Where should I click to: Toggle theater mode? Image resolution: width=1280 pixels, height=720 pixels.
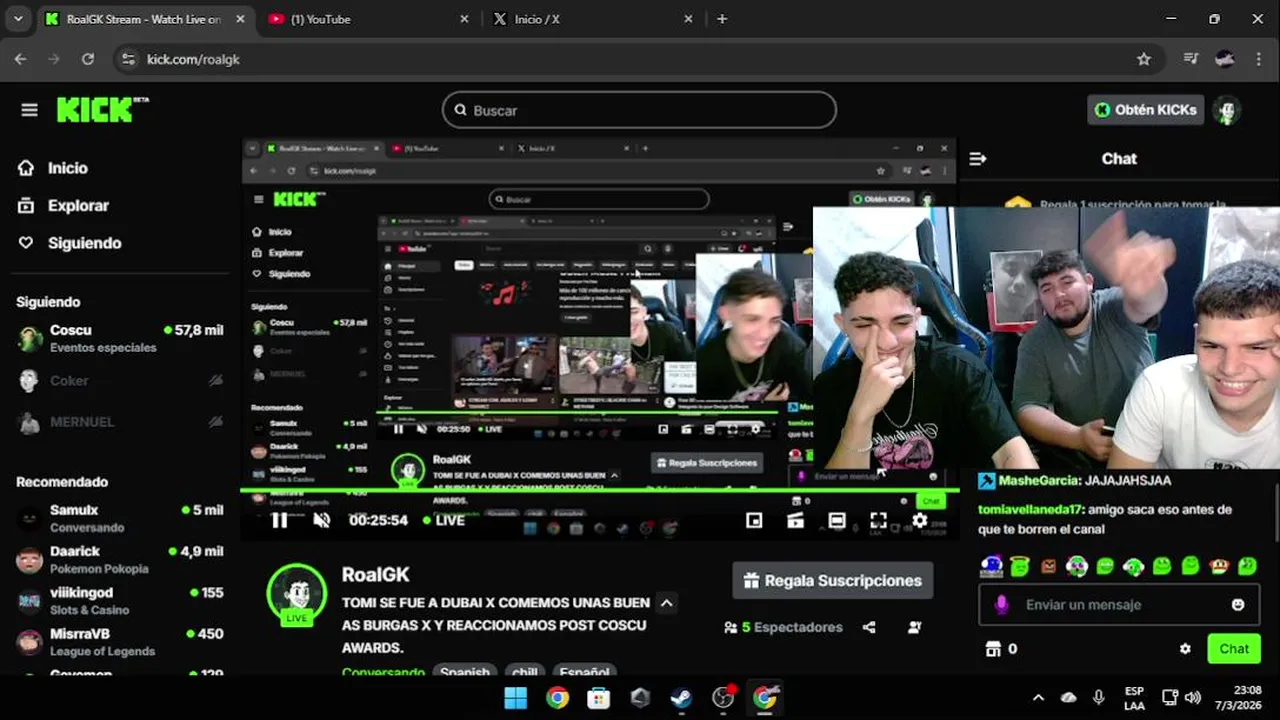point(837,520)
